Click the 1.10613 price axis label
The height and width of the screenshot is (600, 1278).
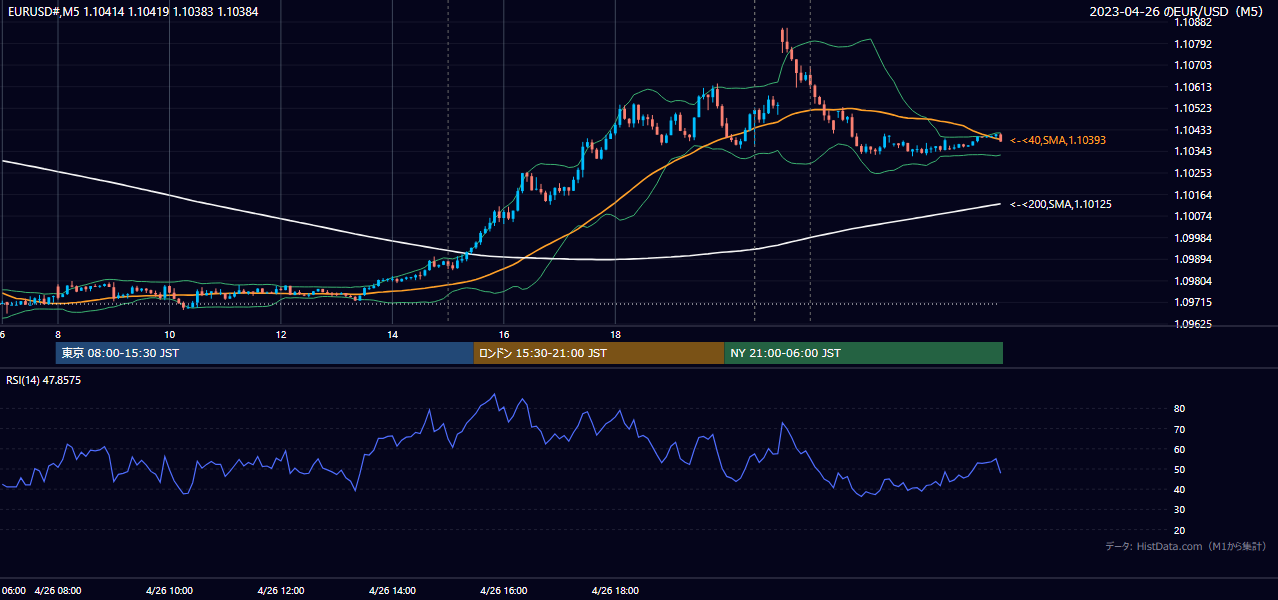click(x=1192, y=87)
